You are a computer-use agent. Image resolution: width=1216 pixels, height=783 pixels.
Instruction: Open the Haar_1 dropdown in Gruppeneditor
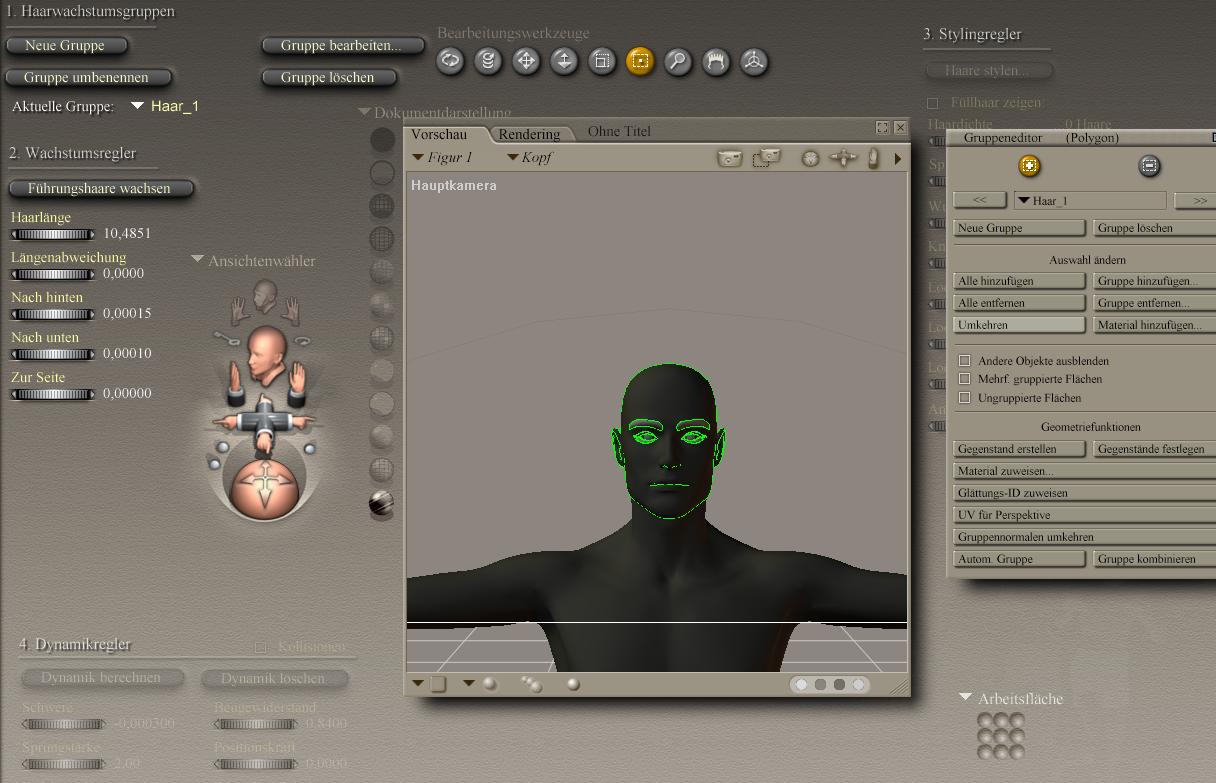(x=1089, y=200)
